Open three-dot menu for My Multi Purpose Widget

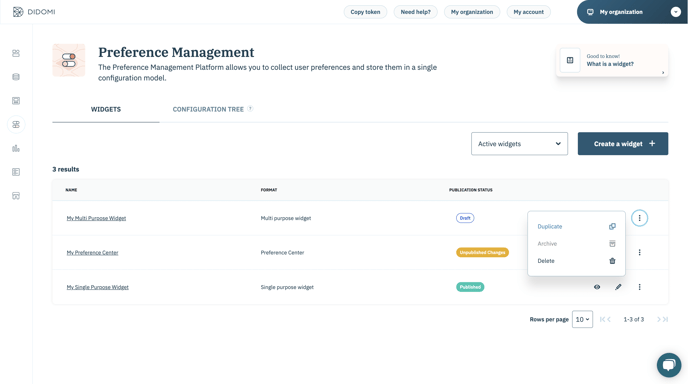tap(639, 218)
